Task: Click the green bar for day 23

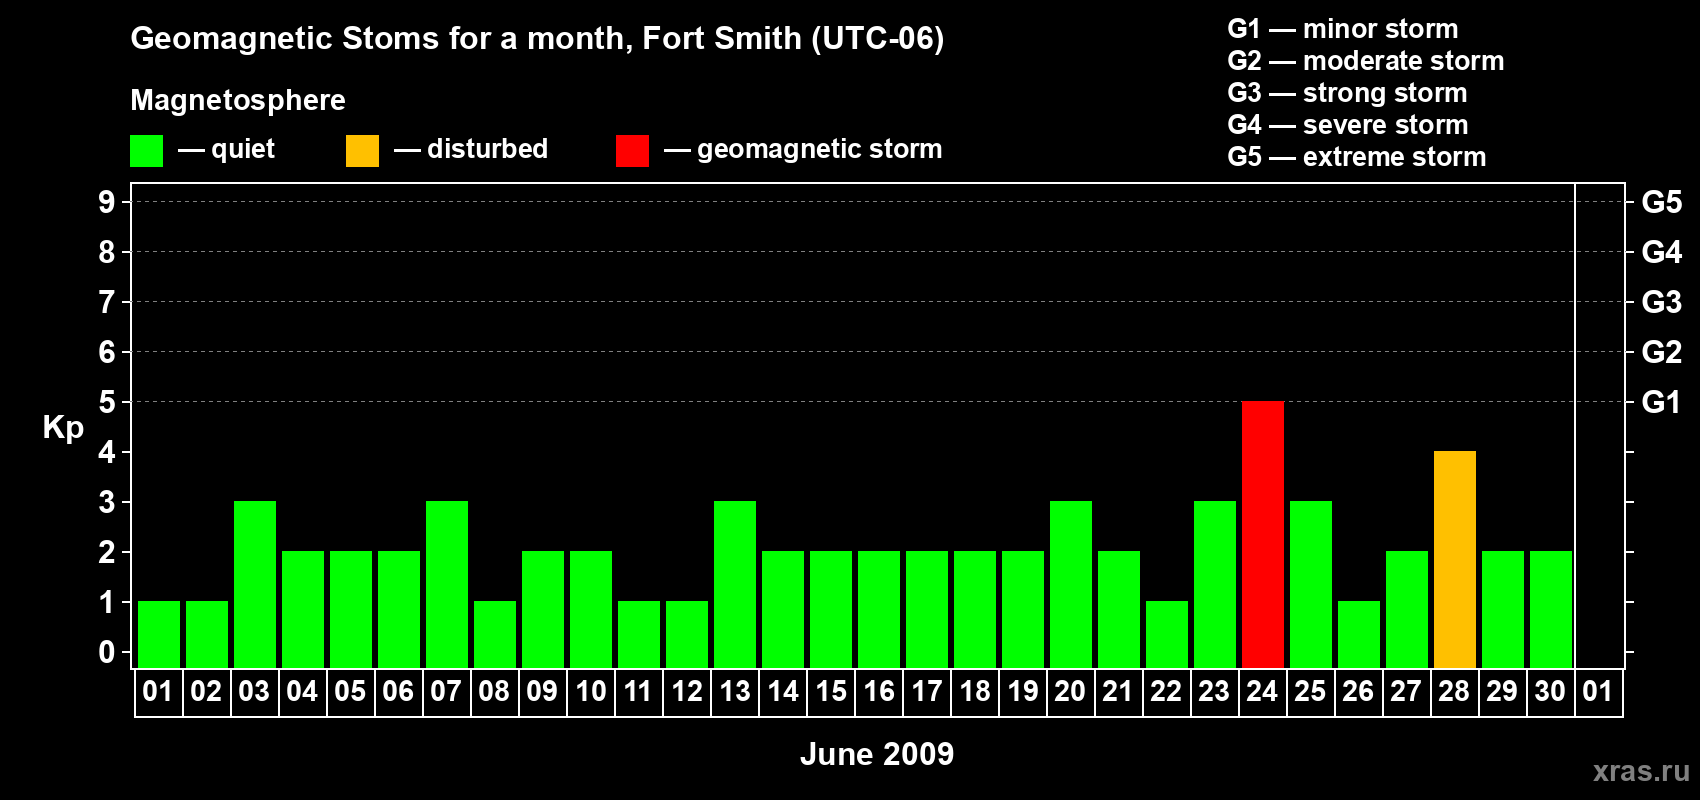Action: click(1215, 584)
